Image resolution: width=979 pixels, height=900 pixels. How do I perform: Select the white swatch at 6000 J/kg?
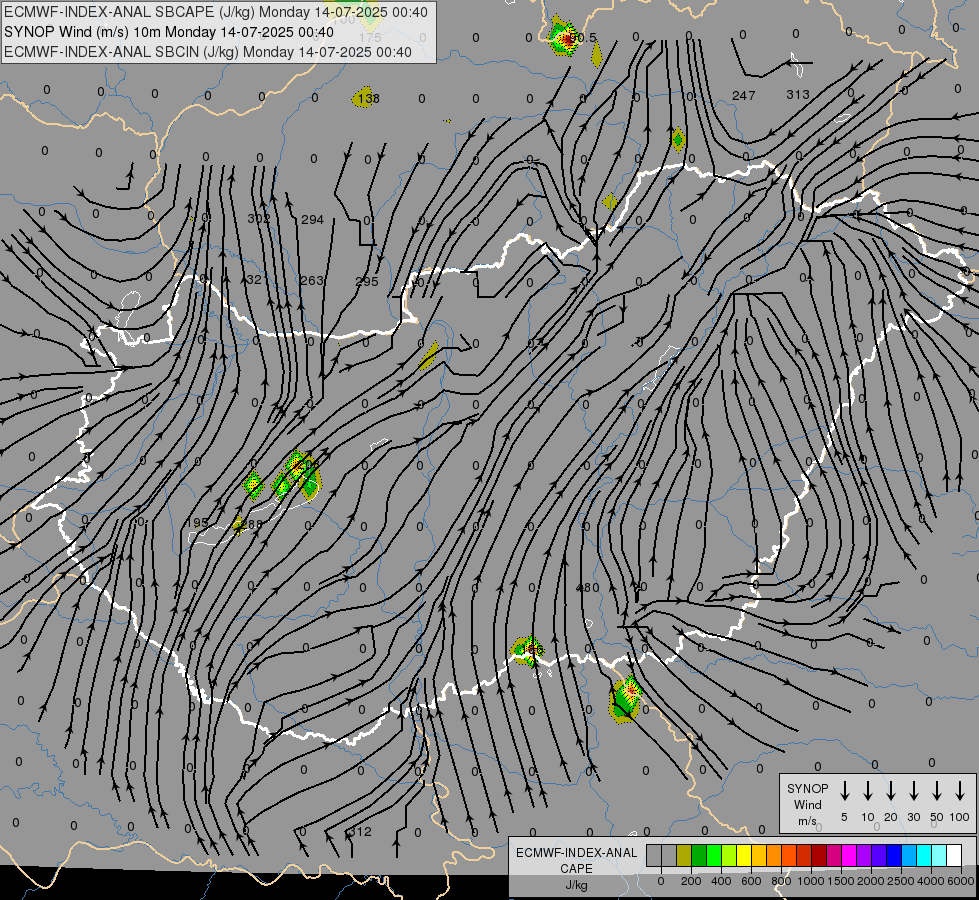point(954,856)
